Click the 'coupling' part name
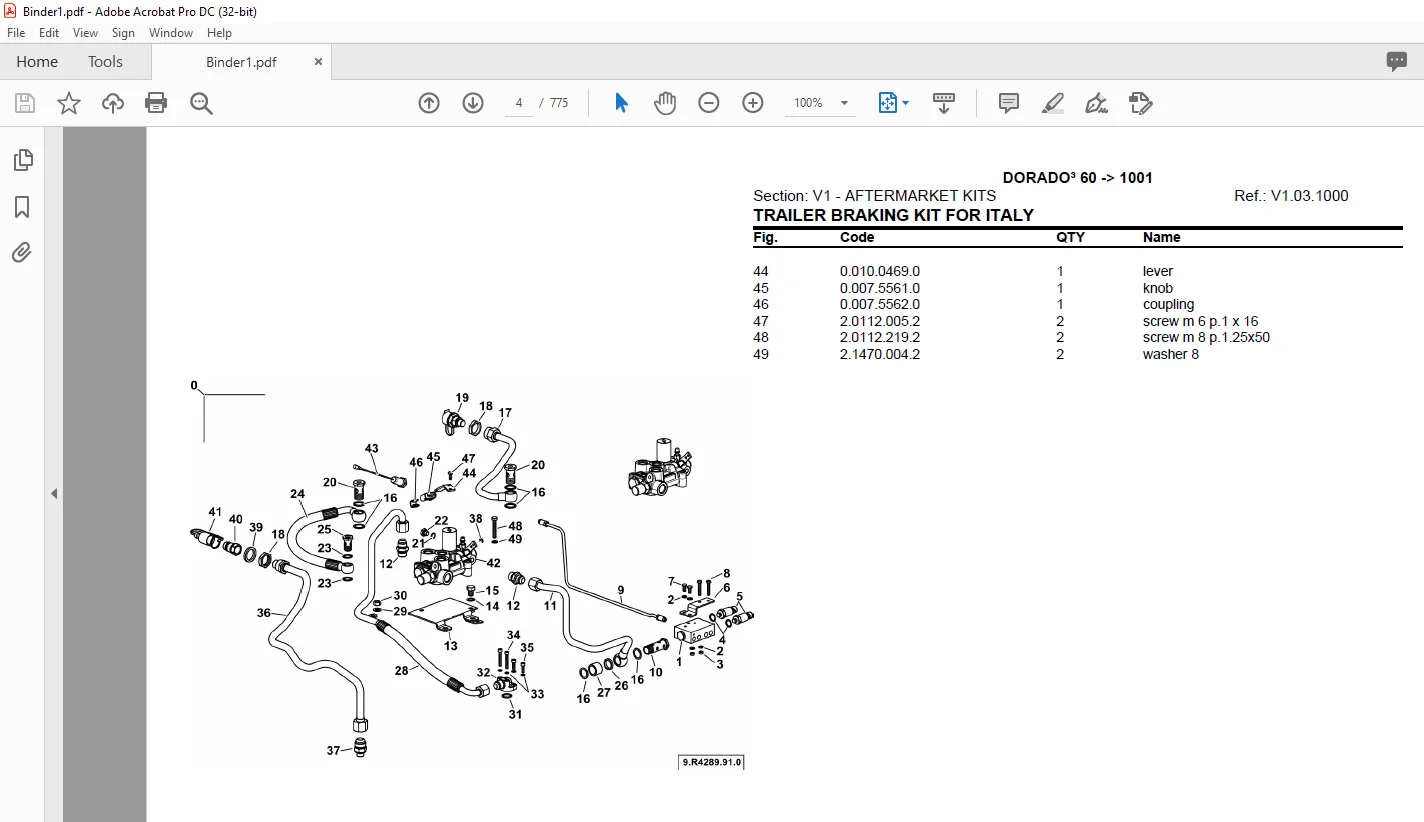Image resolution: width=1424 pixels, height=822 pixels. click(1169, 304)
